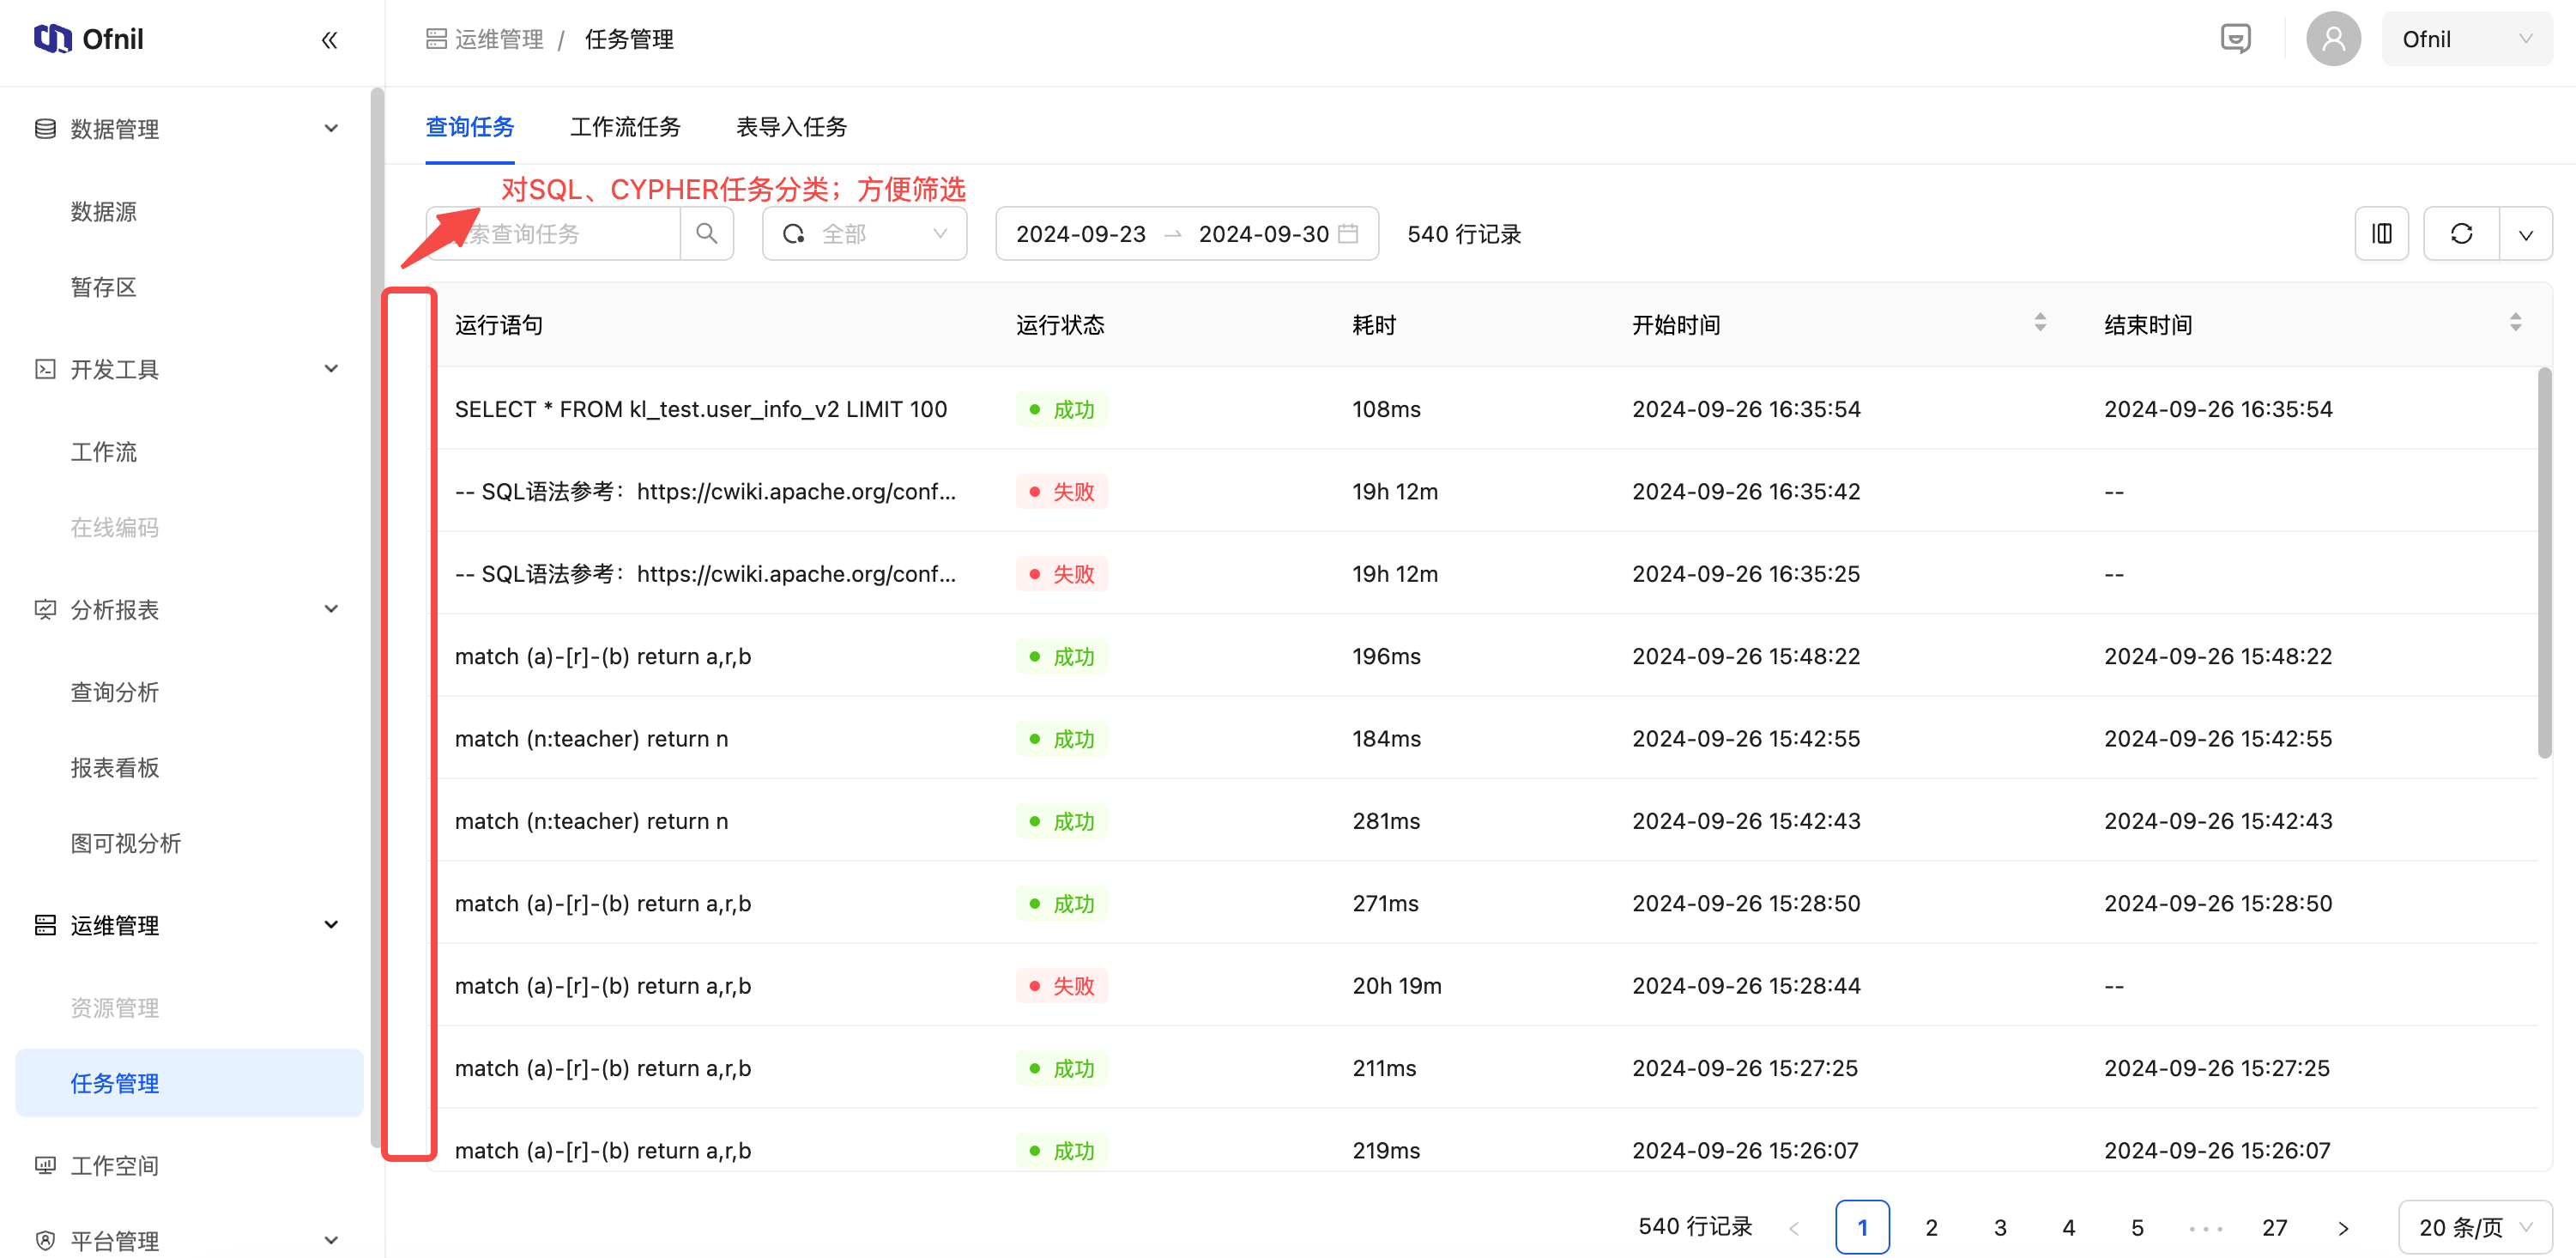Click start date 2024-09-23 field
Image resolution: width=2576 pixels, height=1258 pixels.
pyautogui.click(x=1080, y=233)
